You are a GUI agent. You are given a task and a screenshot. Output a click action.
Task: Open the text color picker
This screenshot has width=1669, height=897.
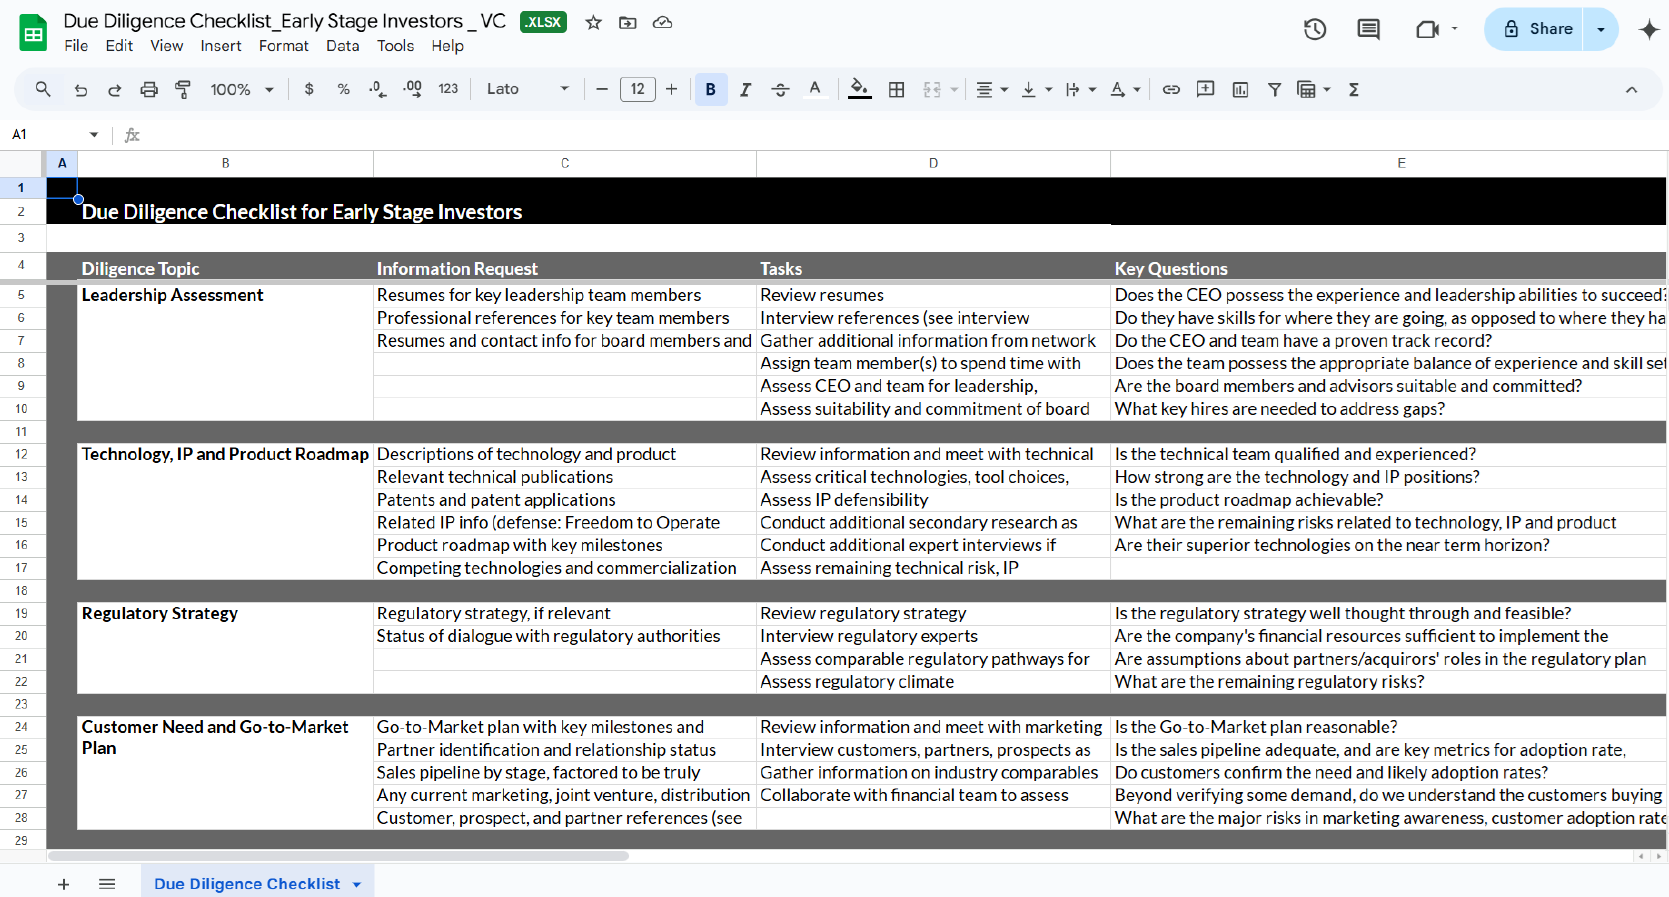815,89
